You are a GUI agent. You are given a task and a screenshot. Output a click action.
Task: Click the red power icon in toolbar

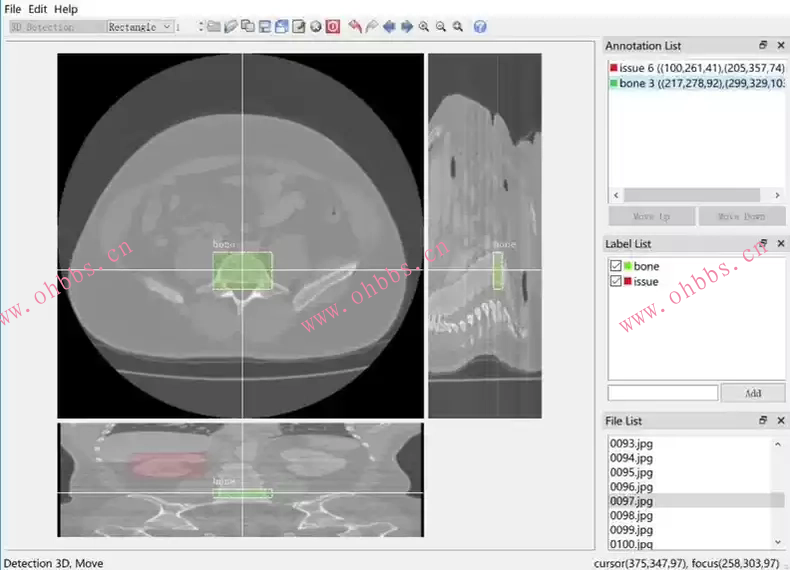(x=333, y=27)
